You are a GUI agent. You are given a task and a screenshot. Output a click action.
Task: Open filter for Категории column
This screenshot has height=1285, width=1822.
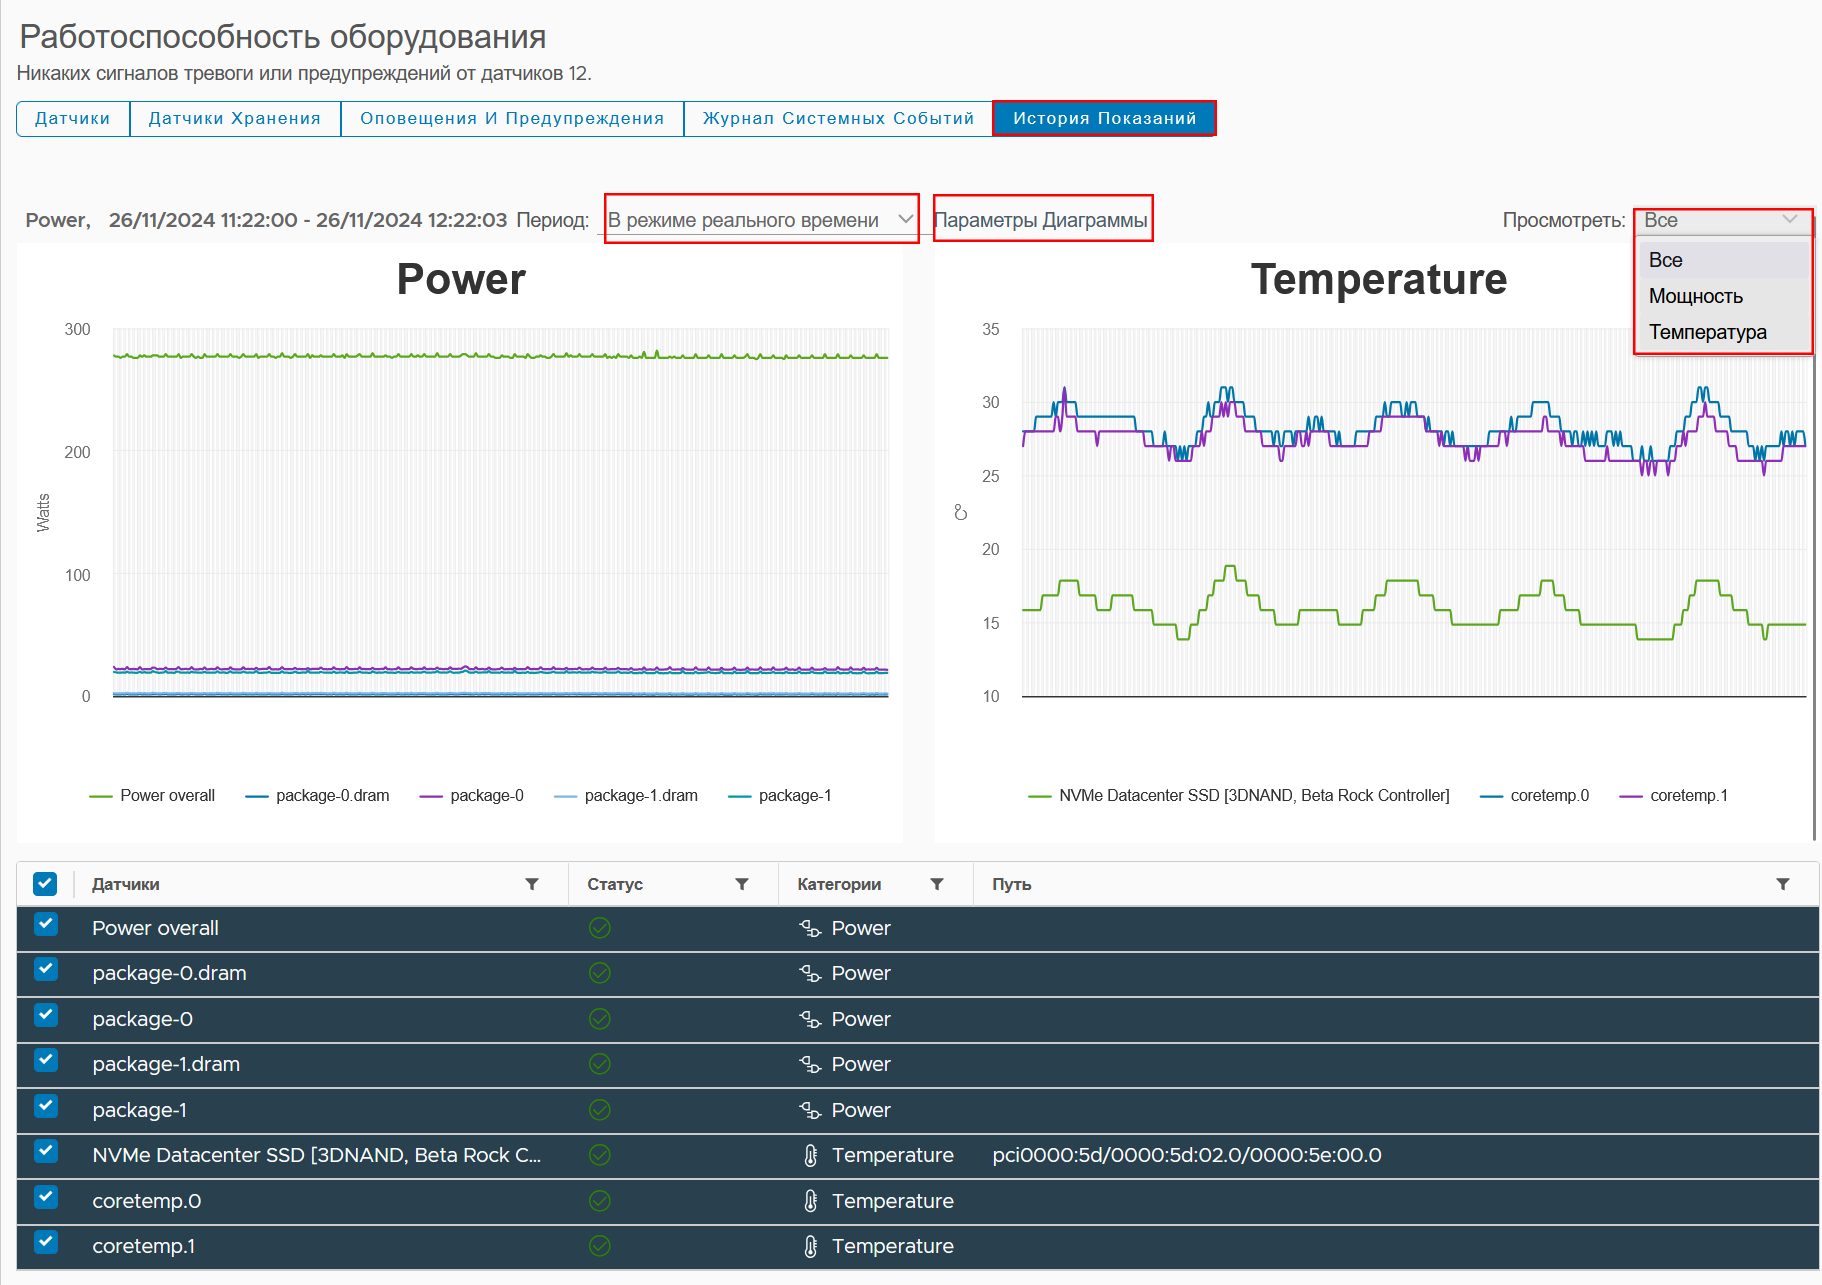tap(937, 884)
